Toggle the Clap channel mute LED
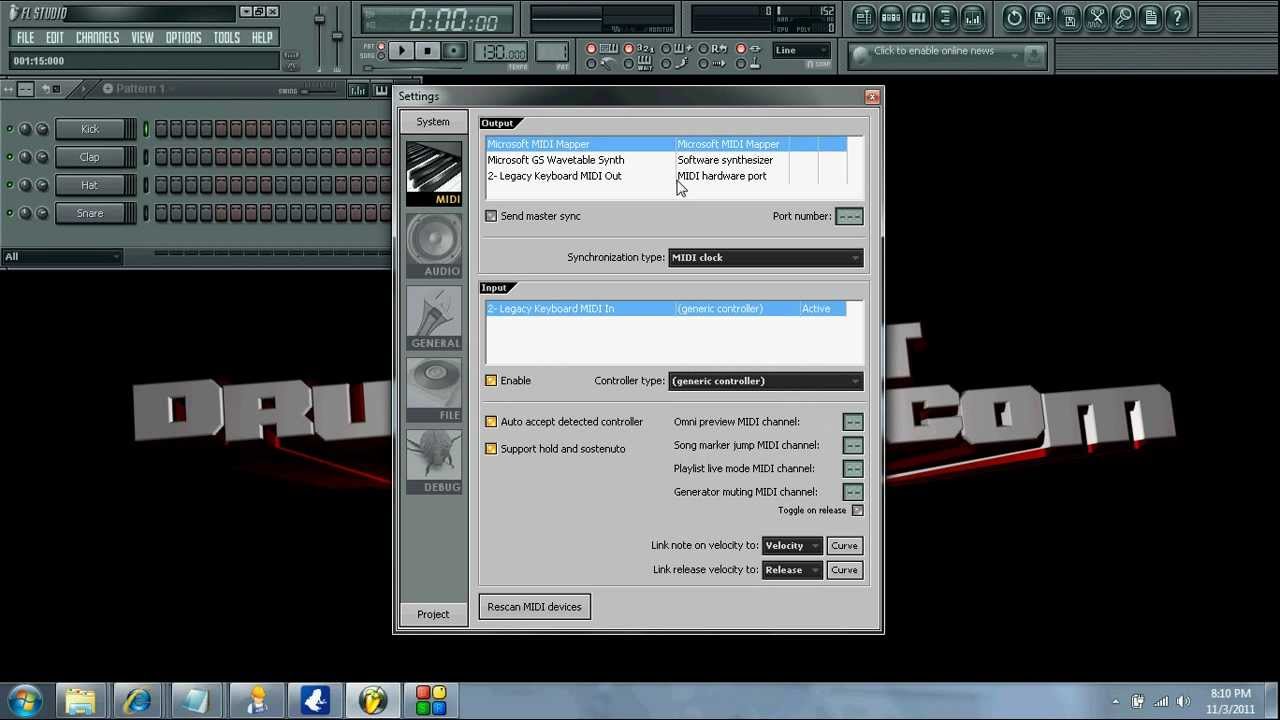The width and height of the screenshot is (1280, 720). click(10, 157)
